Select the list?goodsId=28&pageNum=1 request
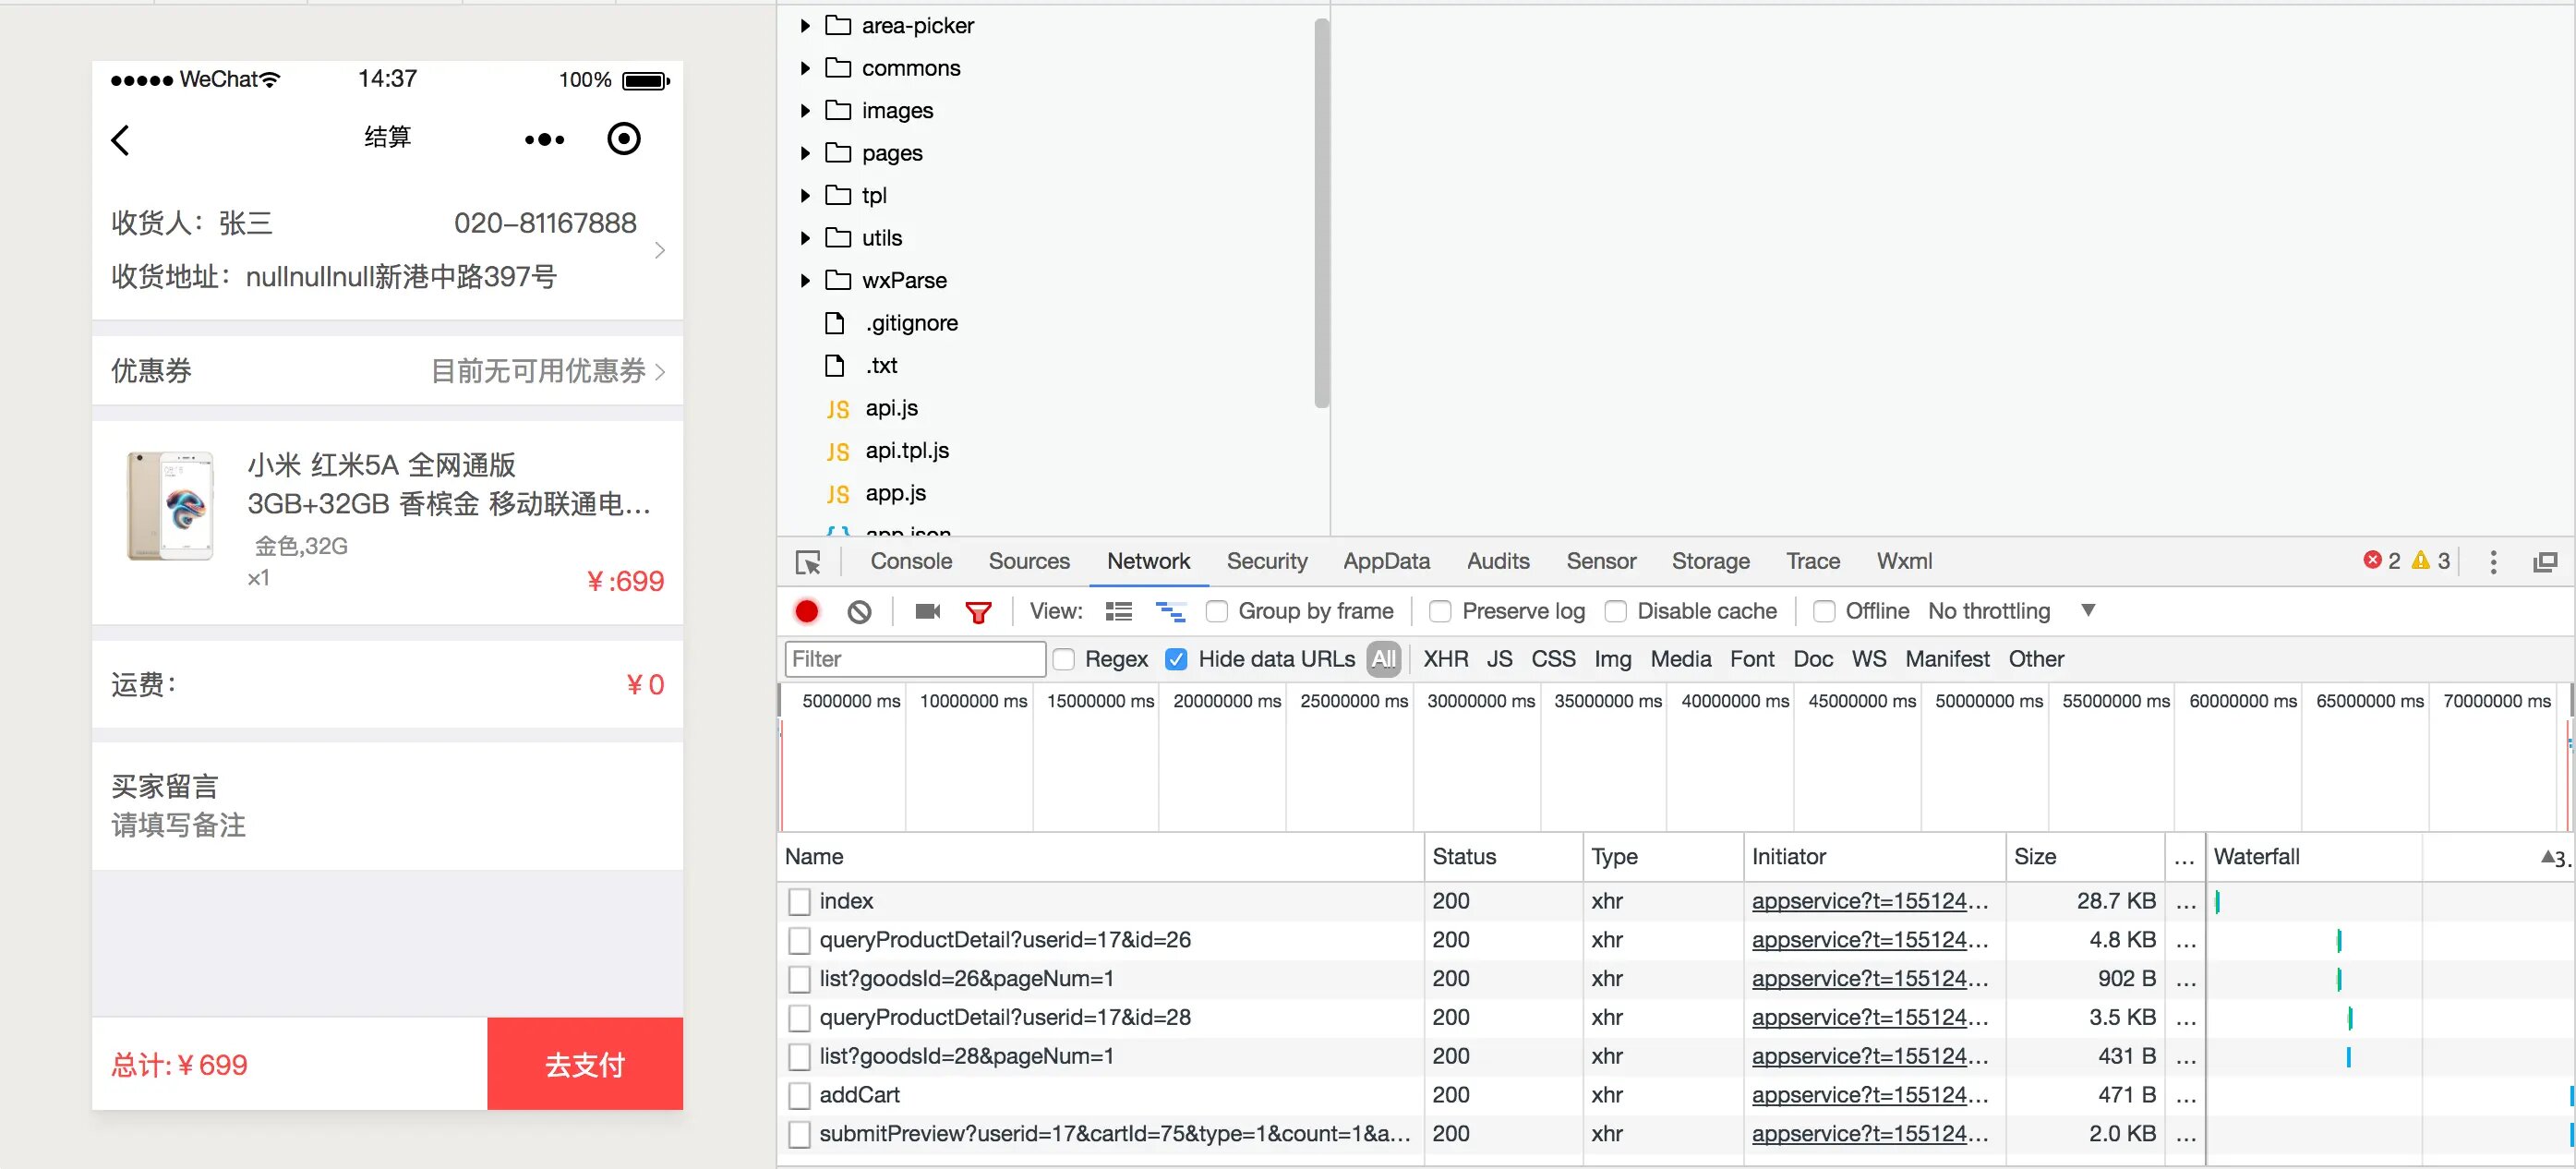The width and height of the screenshot is (2576, 1169). [965, 1056]
